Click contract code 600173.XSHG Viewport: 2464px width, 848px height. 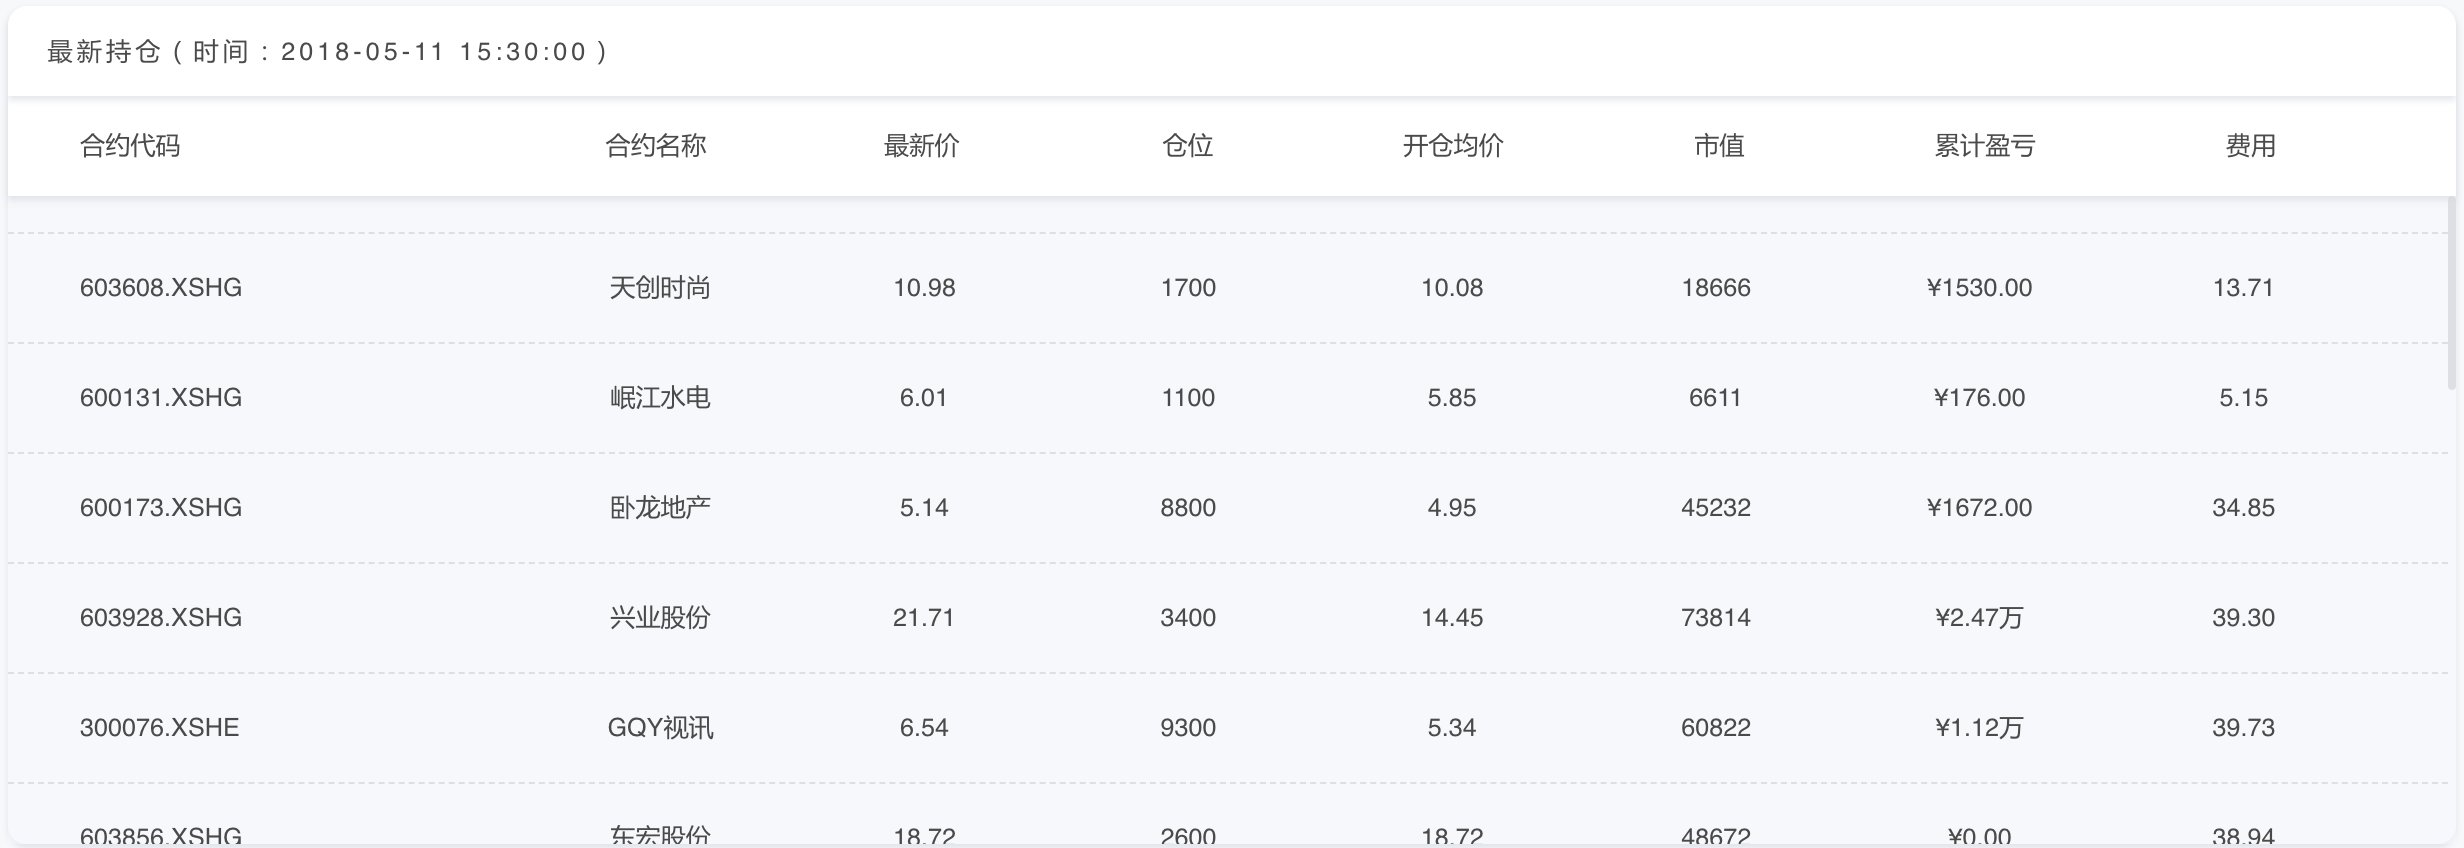point(161,508)
